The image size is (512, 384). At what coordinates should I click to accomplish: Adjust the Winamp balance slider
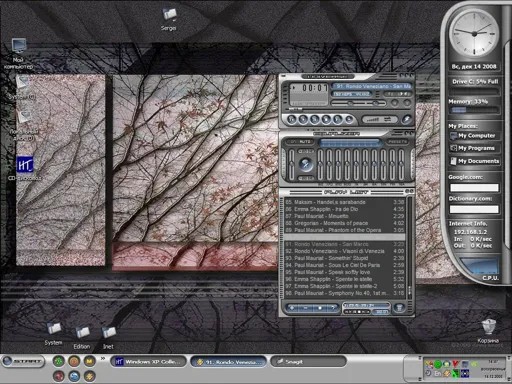coord(375,103)
